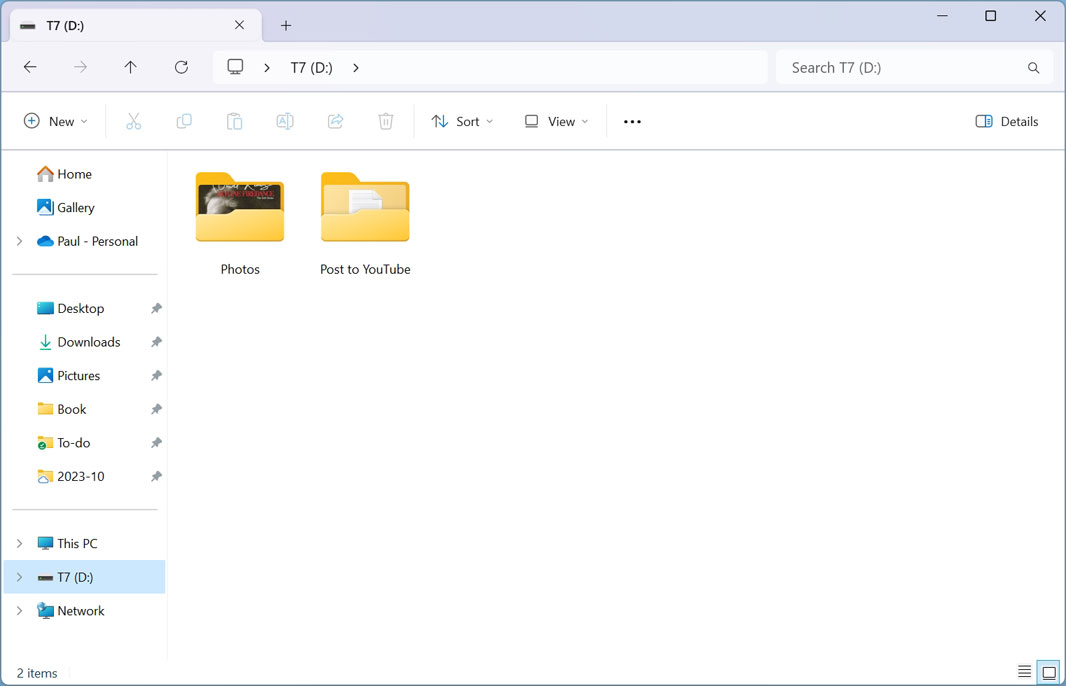
Task: Click the Rename icon in toolbar
Action: coord(285,121)
